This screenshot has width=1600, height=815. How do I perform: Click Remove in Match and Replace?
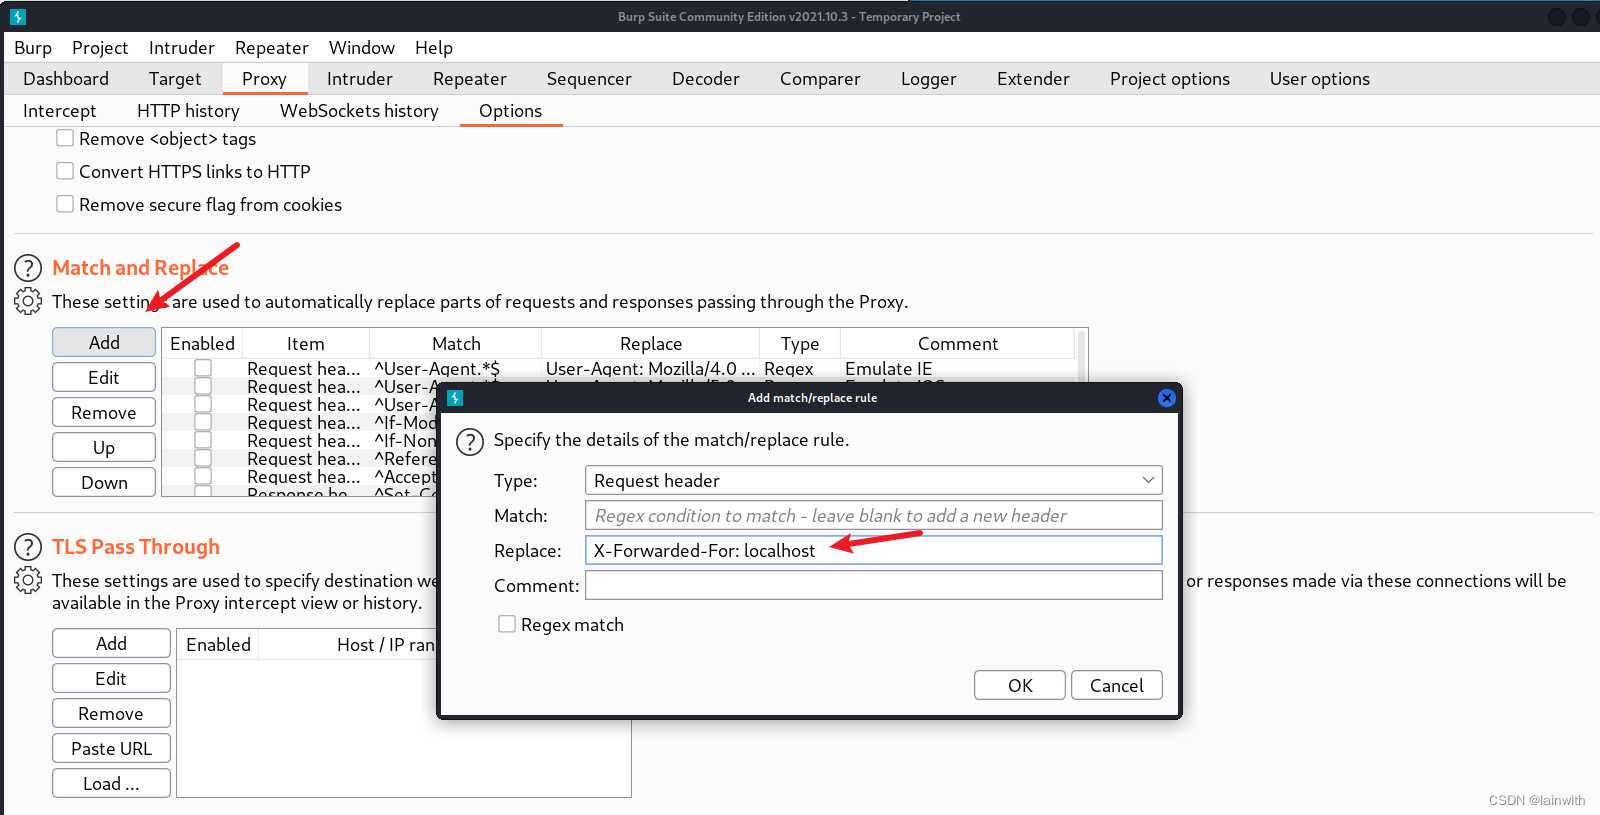click(104, 412)
